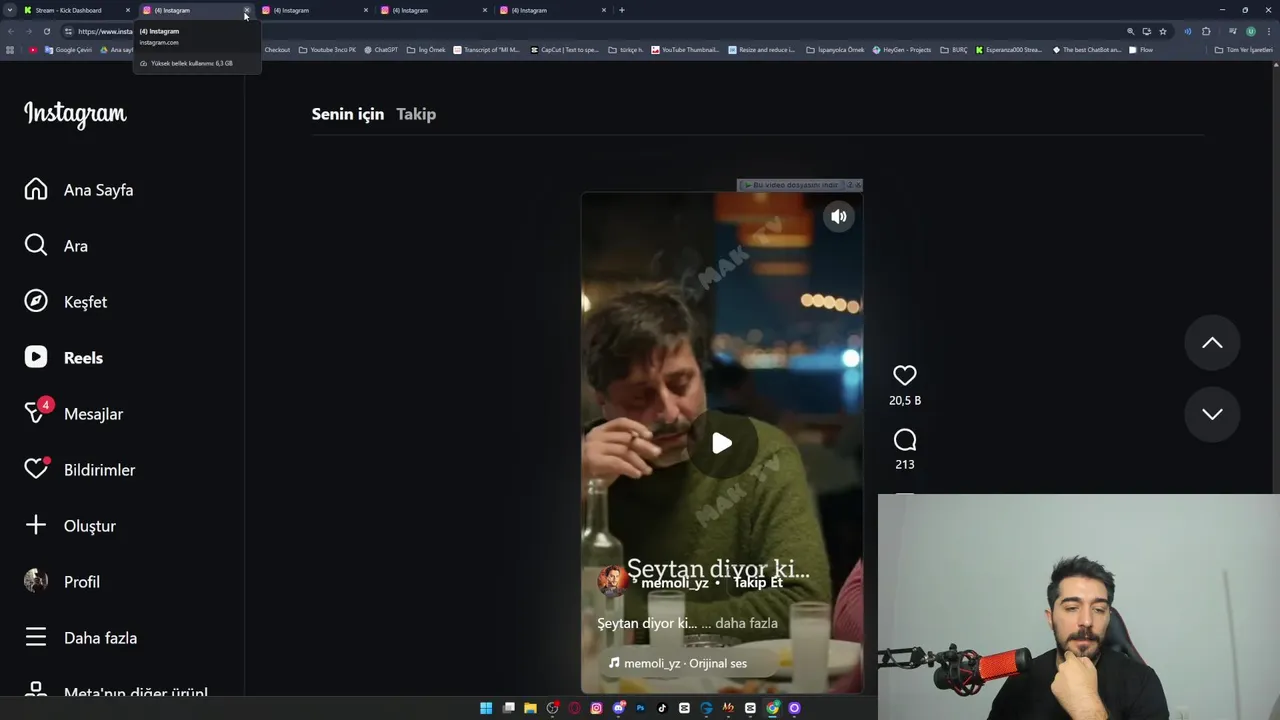
Task: Open the BURÇ bookmark folder
Action: [954, 49]
